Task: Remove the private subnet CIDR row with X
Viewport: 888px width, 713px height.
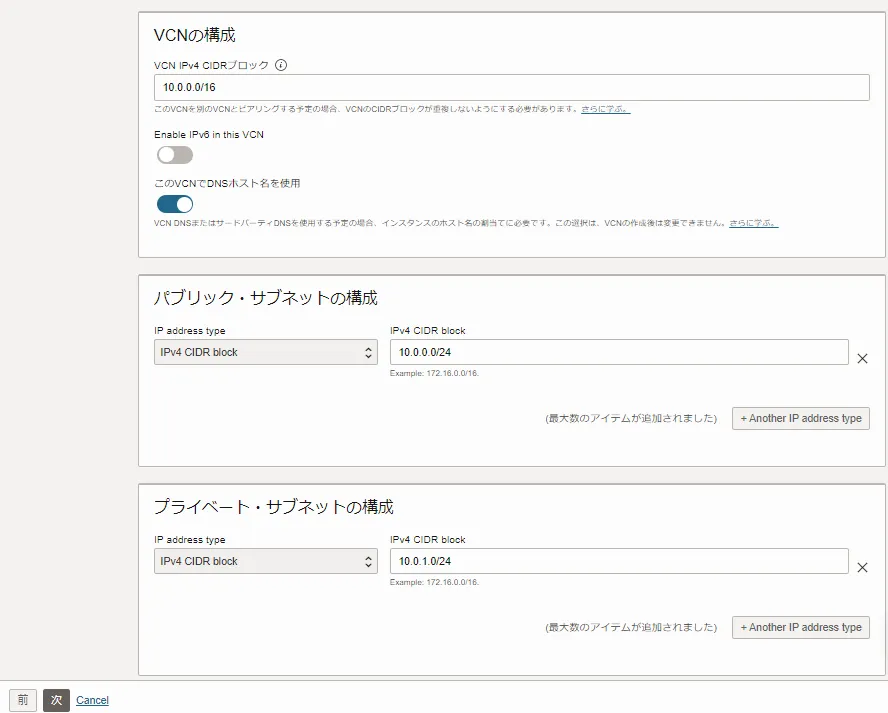Action: pyautogui.click(x=862, y=567)
